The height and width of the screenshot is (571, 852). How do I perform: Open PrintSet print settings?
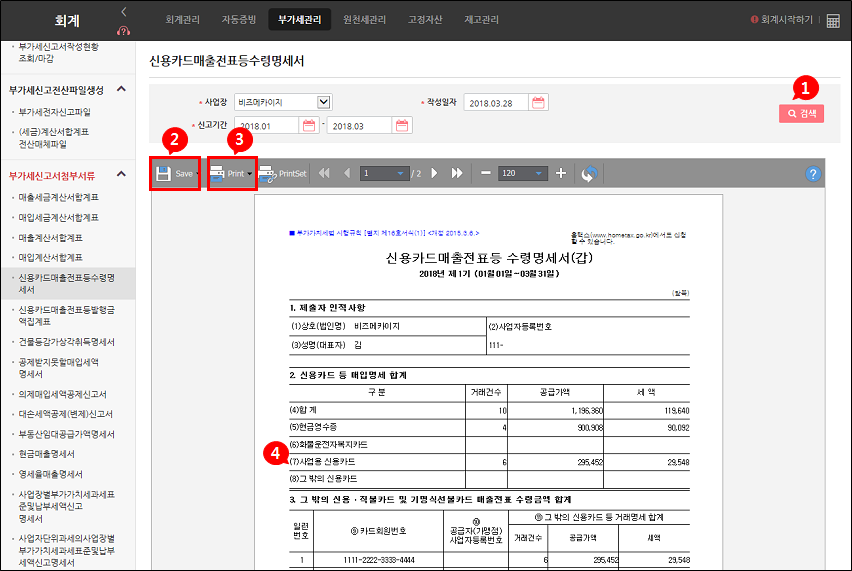(x=283, y=173)
